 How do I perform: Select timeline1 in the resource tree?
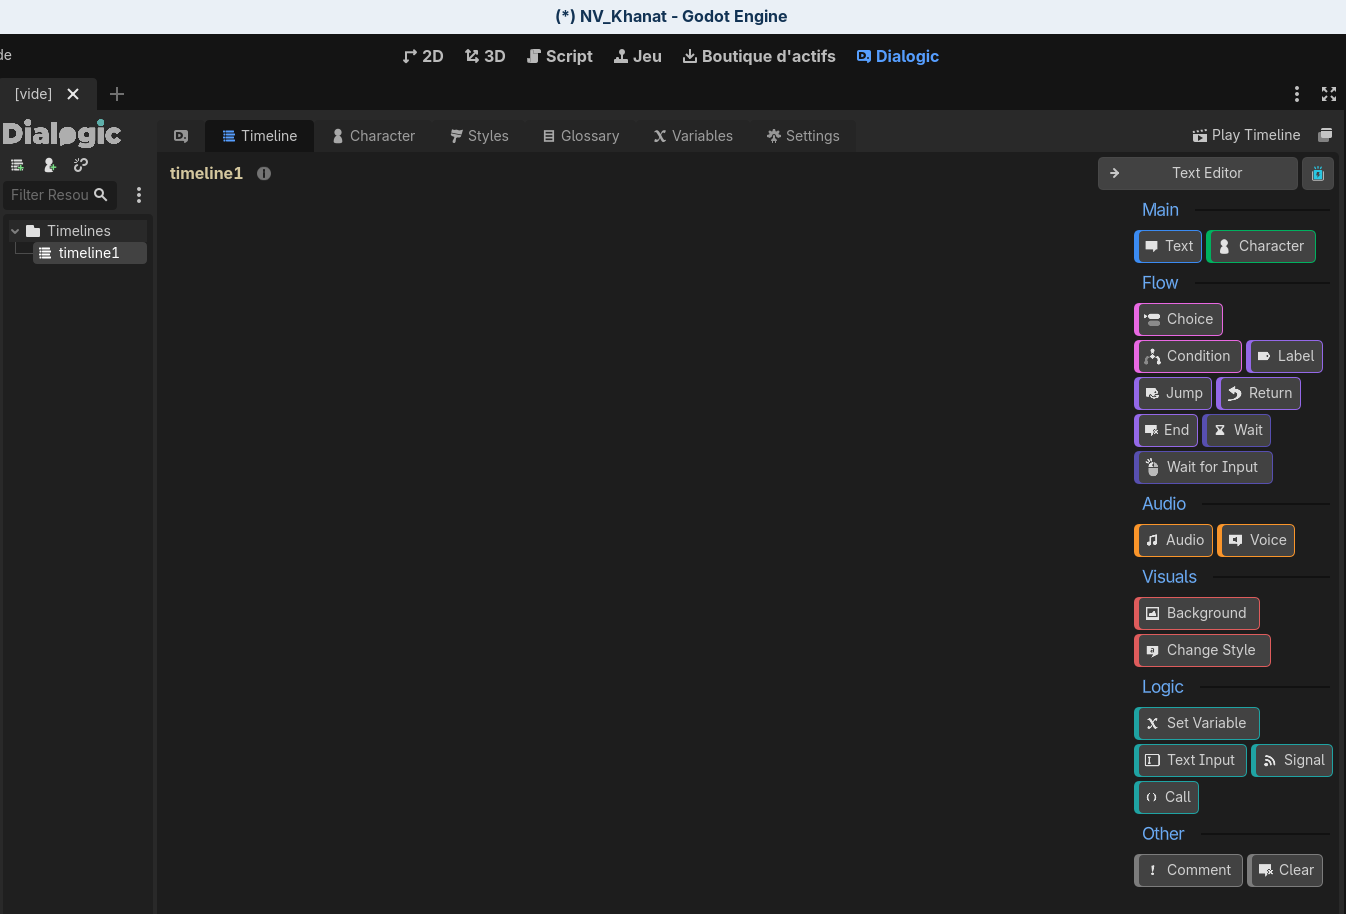tap(89, 253)
